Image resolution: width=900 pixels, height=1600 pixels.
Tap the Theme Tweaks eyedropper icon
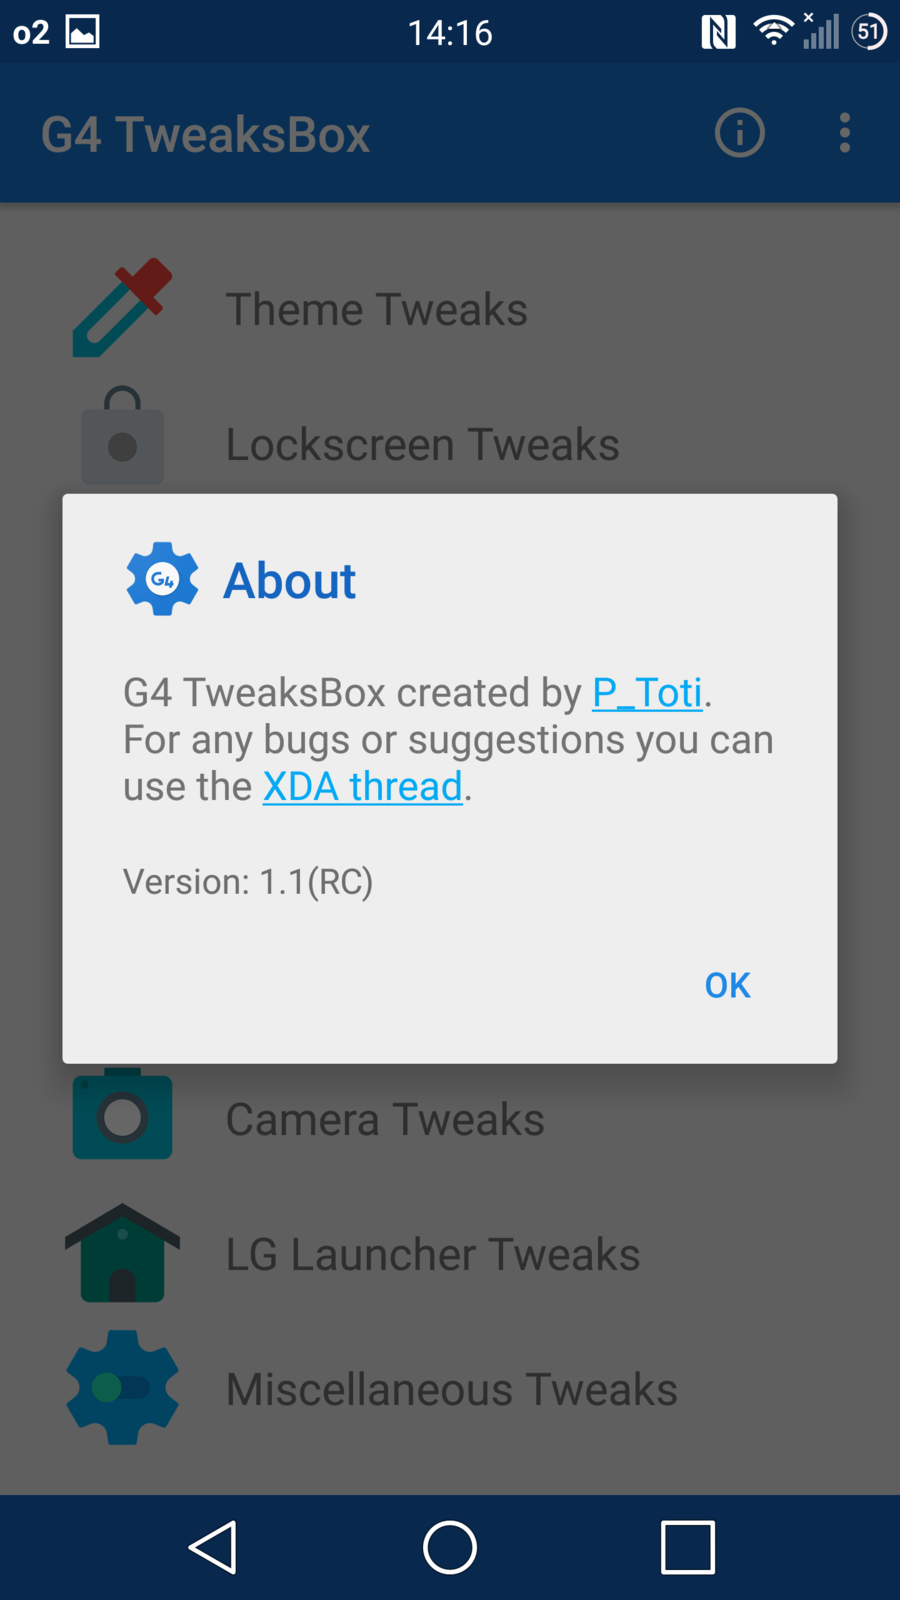pos(123,308)
